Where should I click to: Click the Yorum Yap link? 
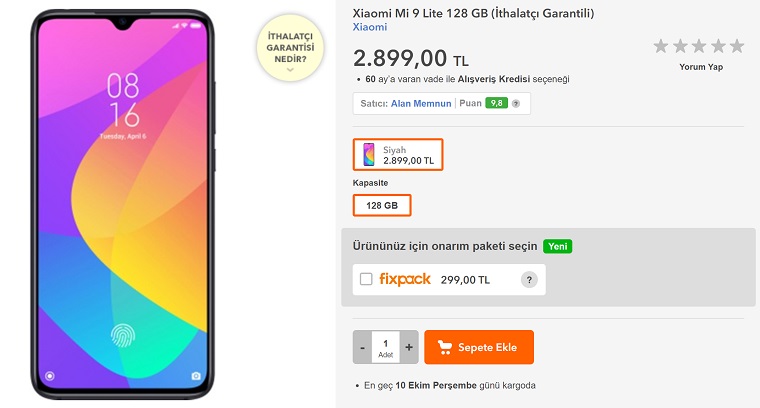[700, 67]
